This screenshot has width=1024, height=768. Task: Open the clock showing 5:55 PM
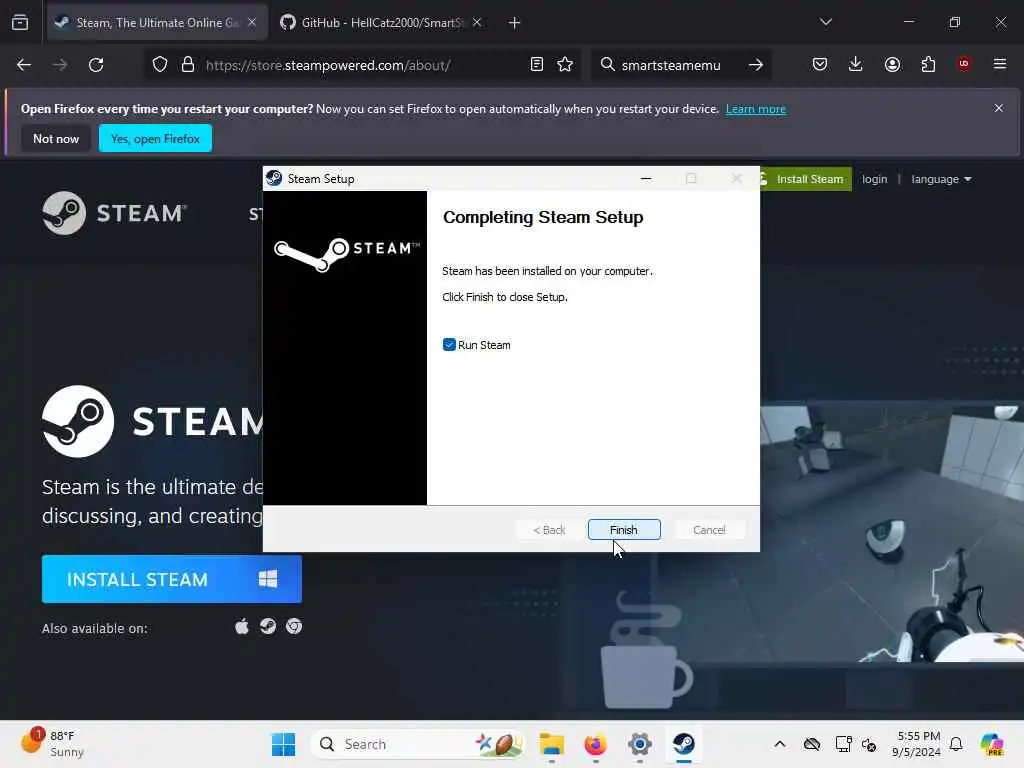pos(918,744)
